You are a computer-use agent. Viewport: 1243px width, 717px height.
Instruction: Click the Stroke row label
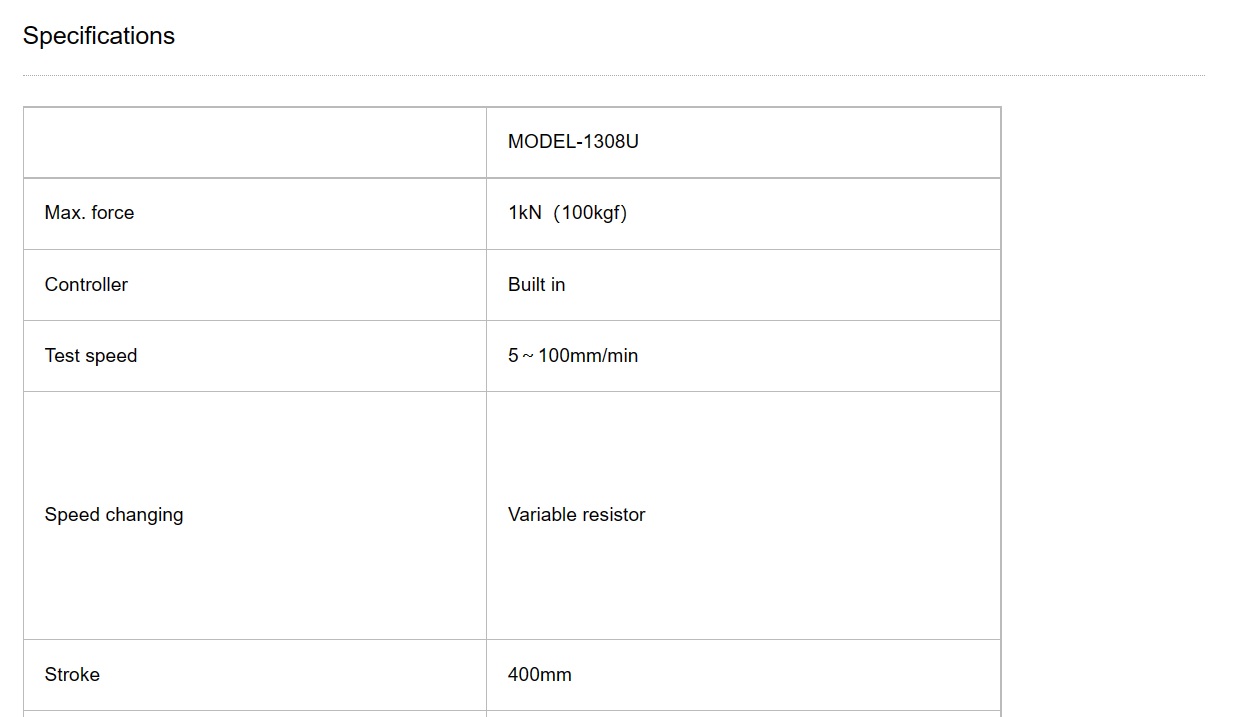point(72,675)
